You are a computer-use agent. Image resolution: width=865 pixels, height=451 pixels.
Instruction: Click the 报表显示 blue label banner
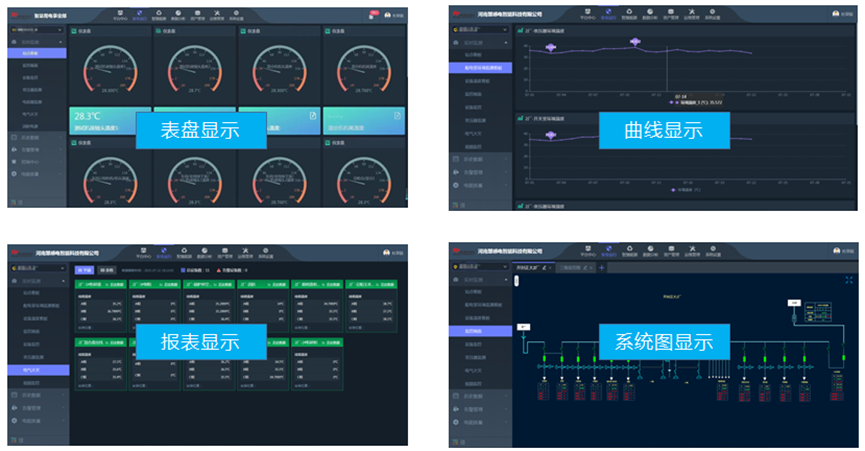coord(200,341)
